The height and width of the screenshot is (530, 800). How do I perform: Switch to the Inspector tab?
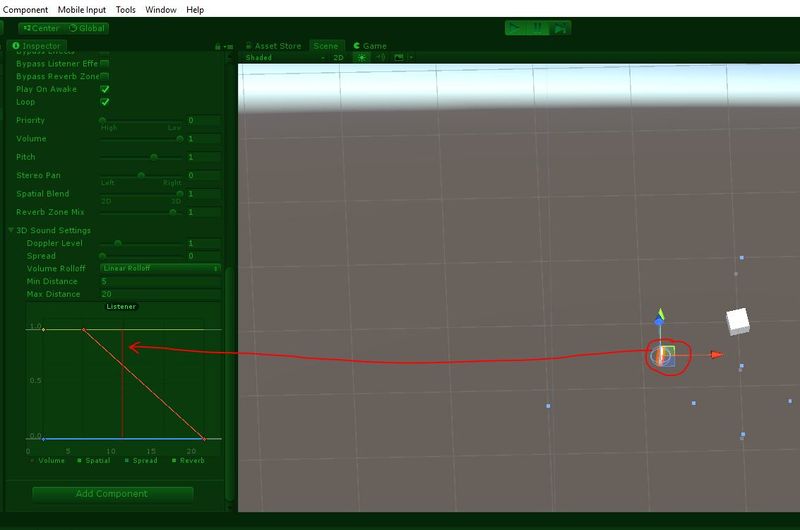click(36, 46)
